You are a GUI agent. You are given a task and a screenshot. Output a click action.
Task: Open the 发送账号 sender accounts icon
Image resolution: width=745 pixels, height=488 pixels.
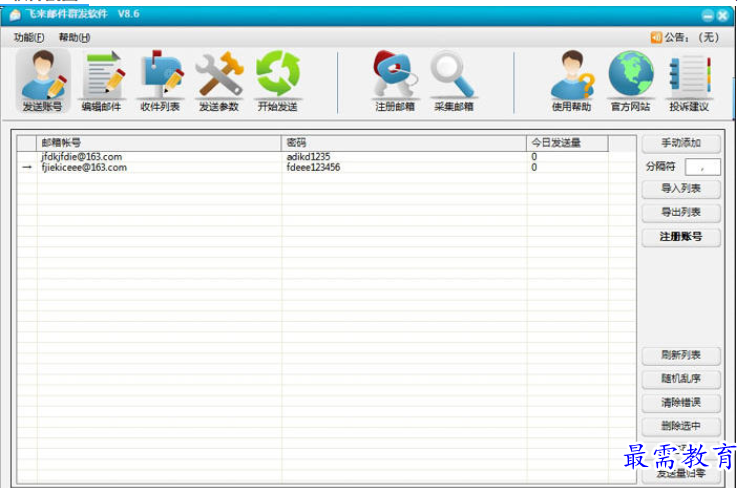pyautogui.click(x=42, y=80)
